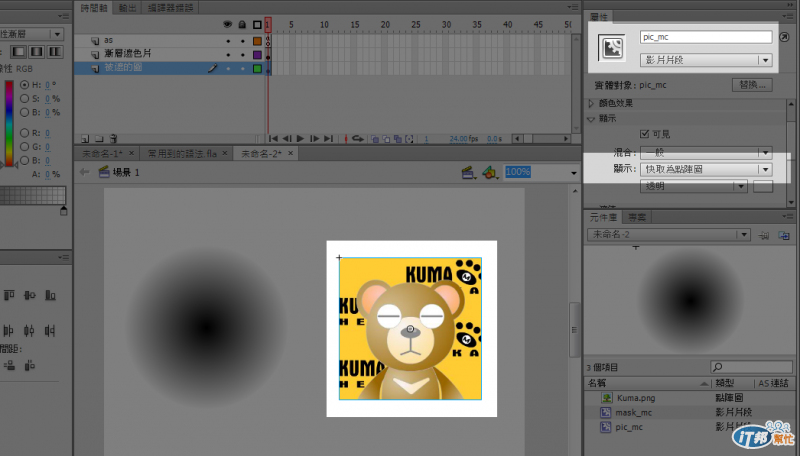Open the 影片片段 symbol type dropdown
This screenshot has height=456, width=800.
click(x=706, y=60)
